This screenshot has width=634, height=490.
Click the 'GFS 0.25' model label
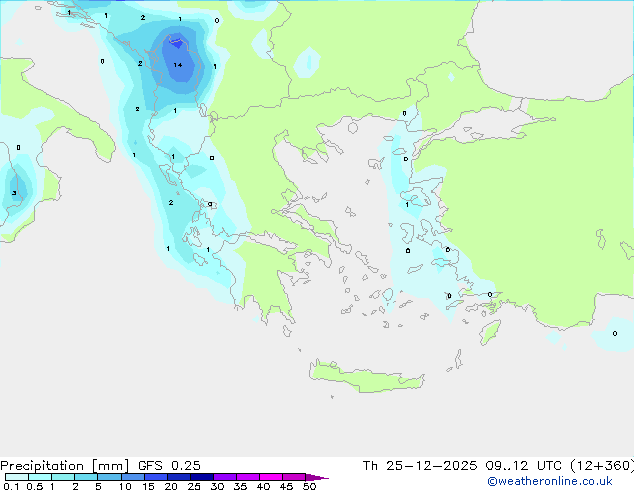pos(169,466)
